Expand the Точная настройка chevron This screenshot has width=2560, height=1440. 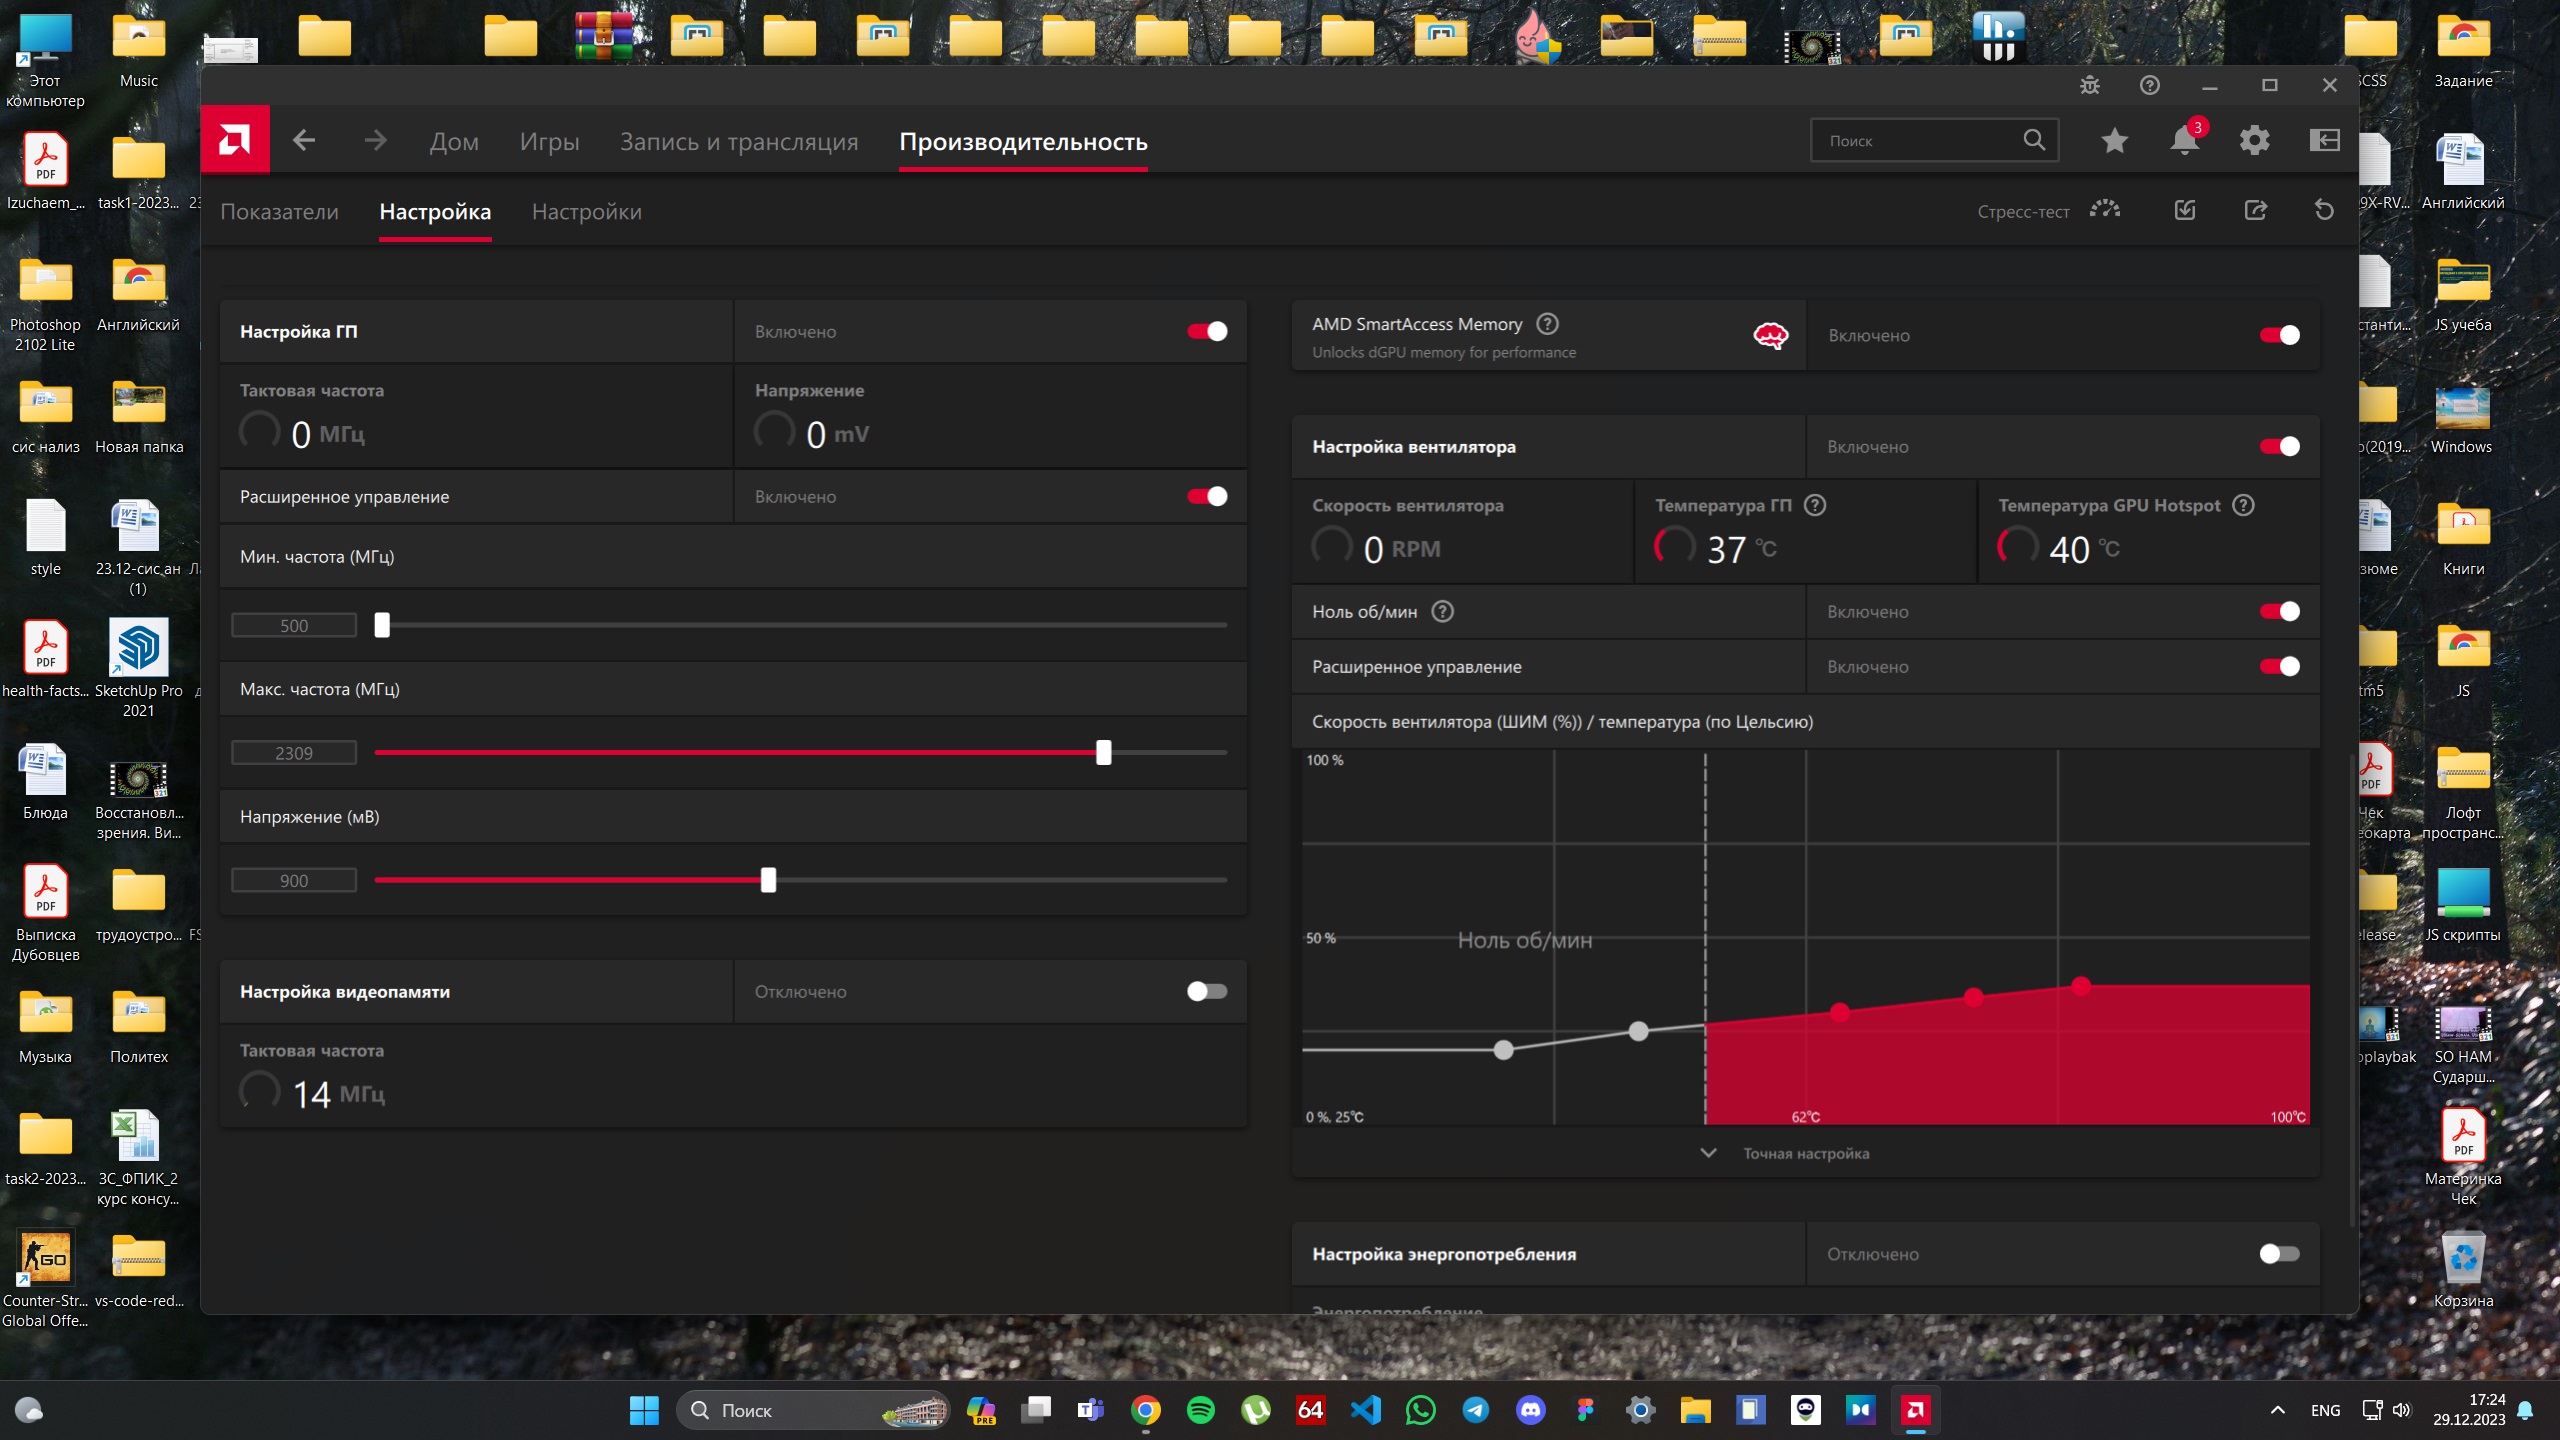click(1709, 1153)
